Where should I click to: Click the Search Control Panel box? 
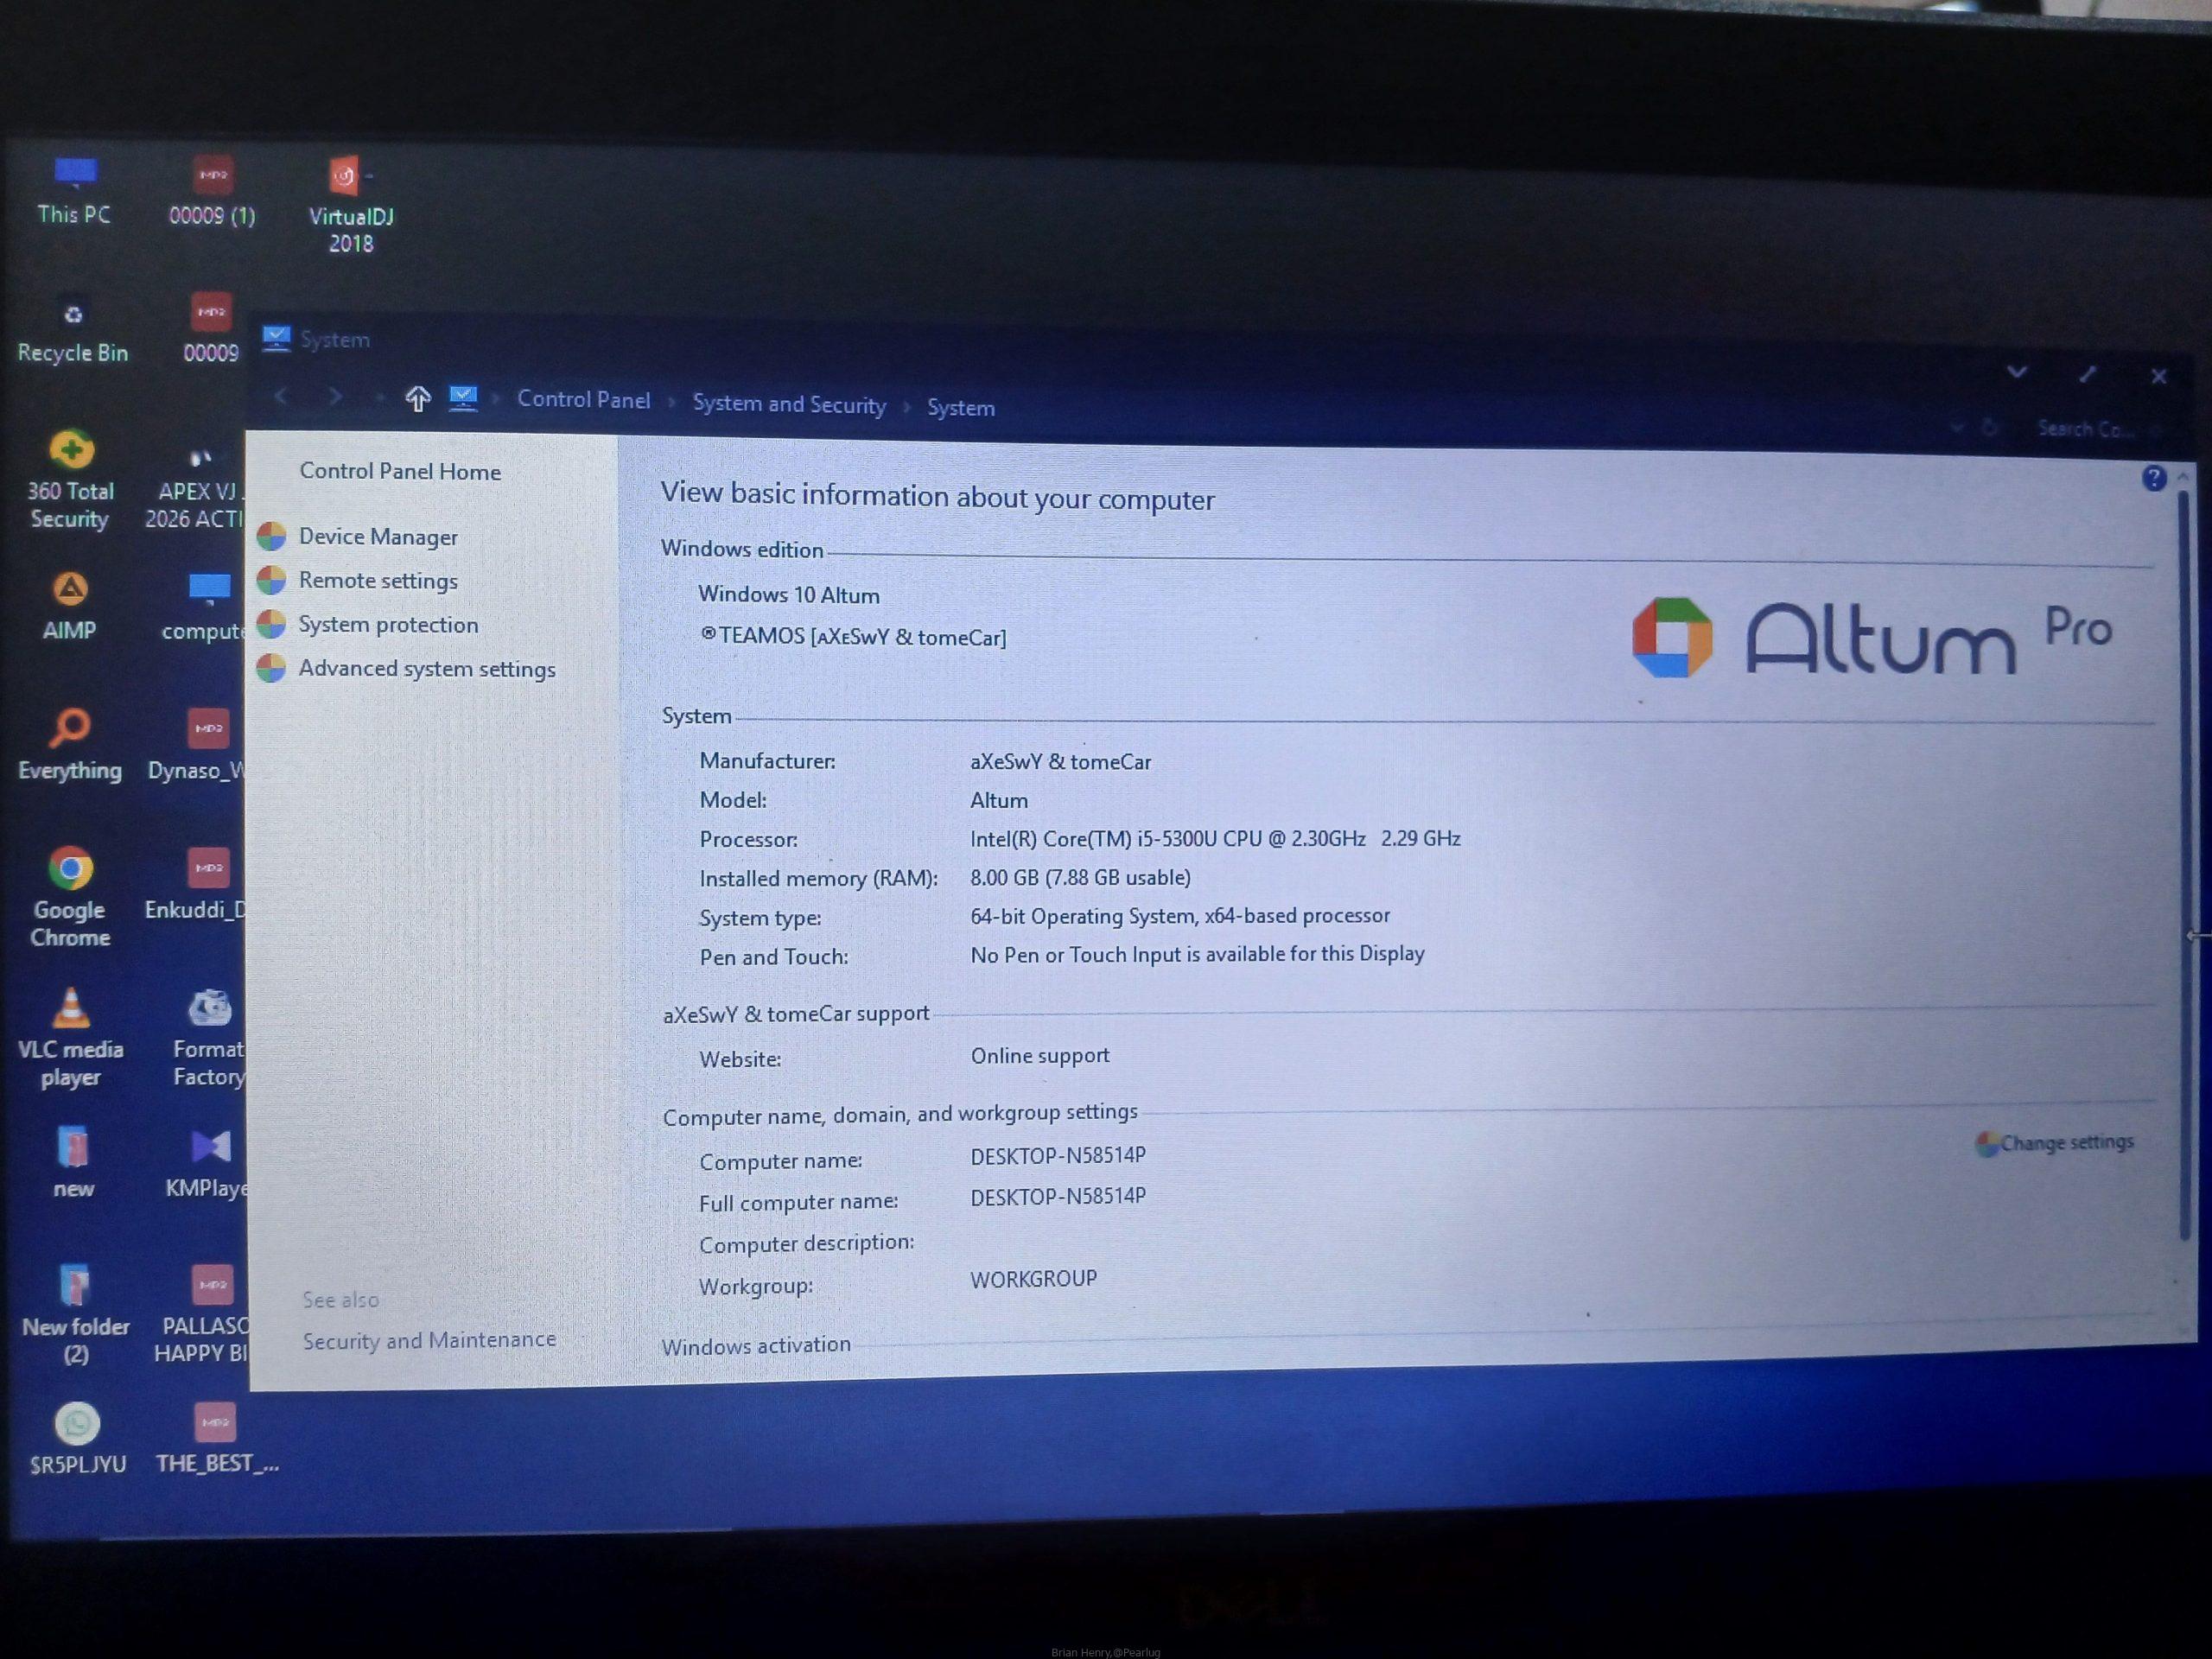click(x=2085, y=429)
